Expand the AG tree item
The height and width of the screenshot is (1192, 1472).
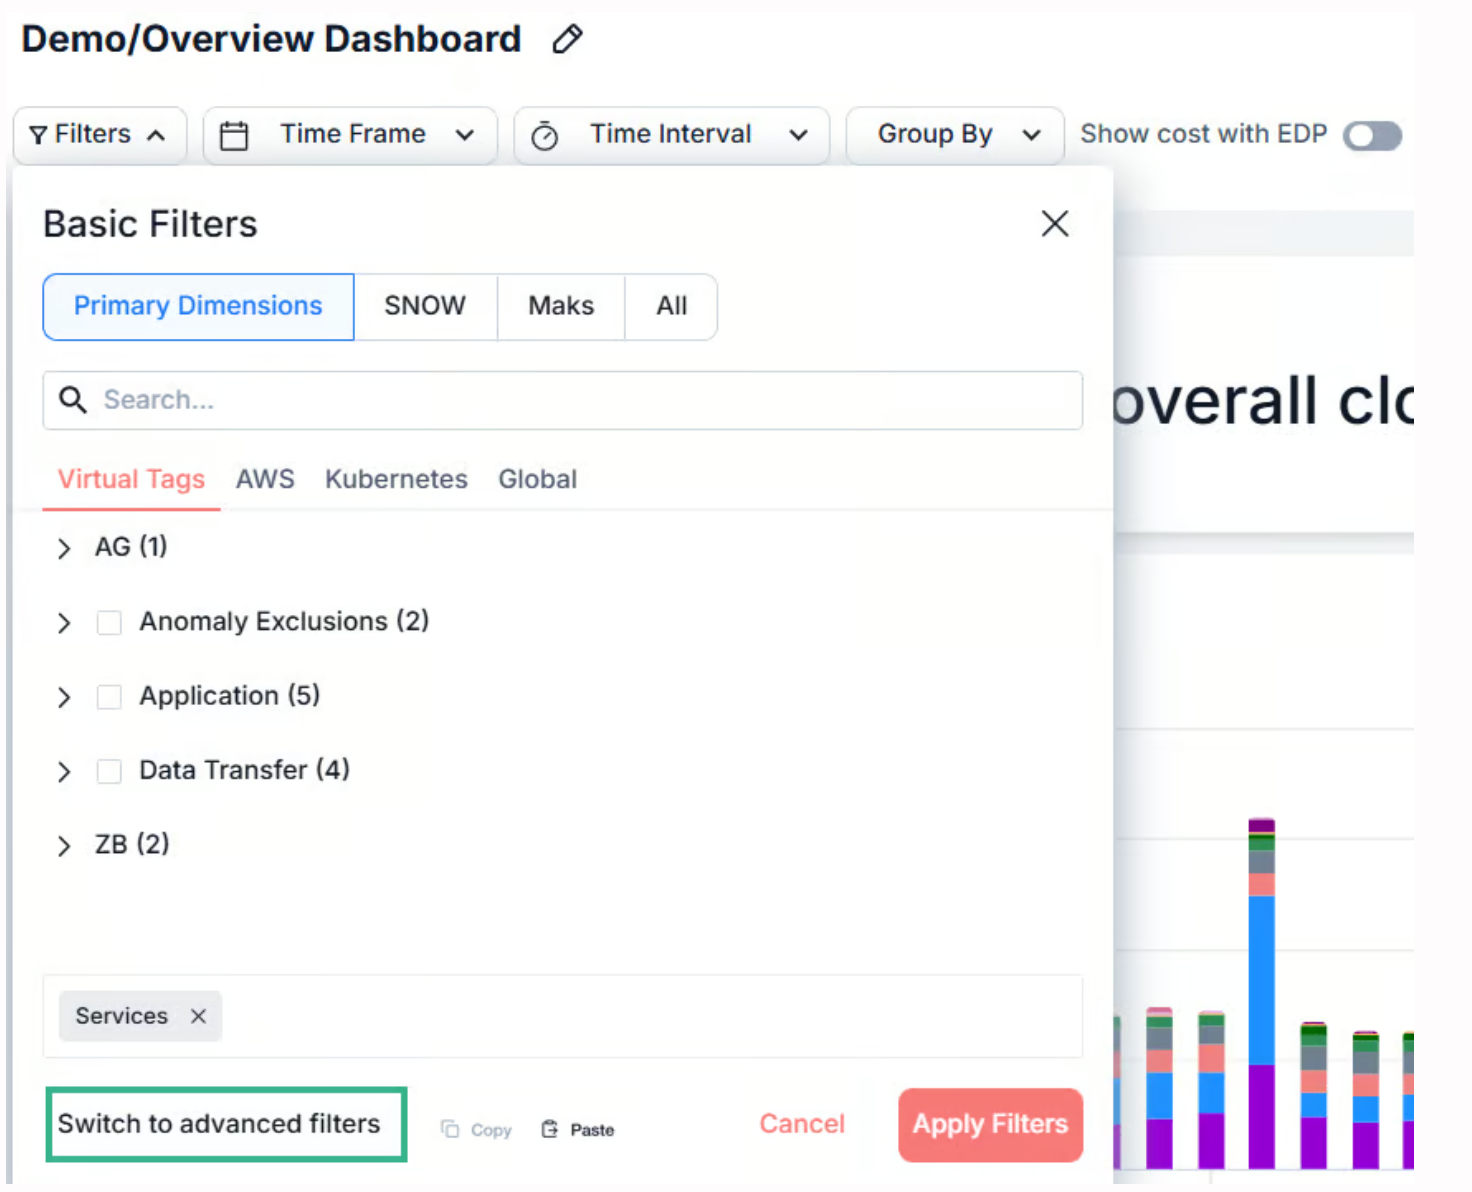pos(64,548)
